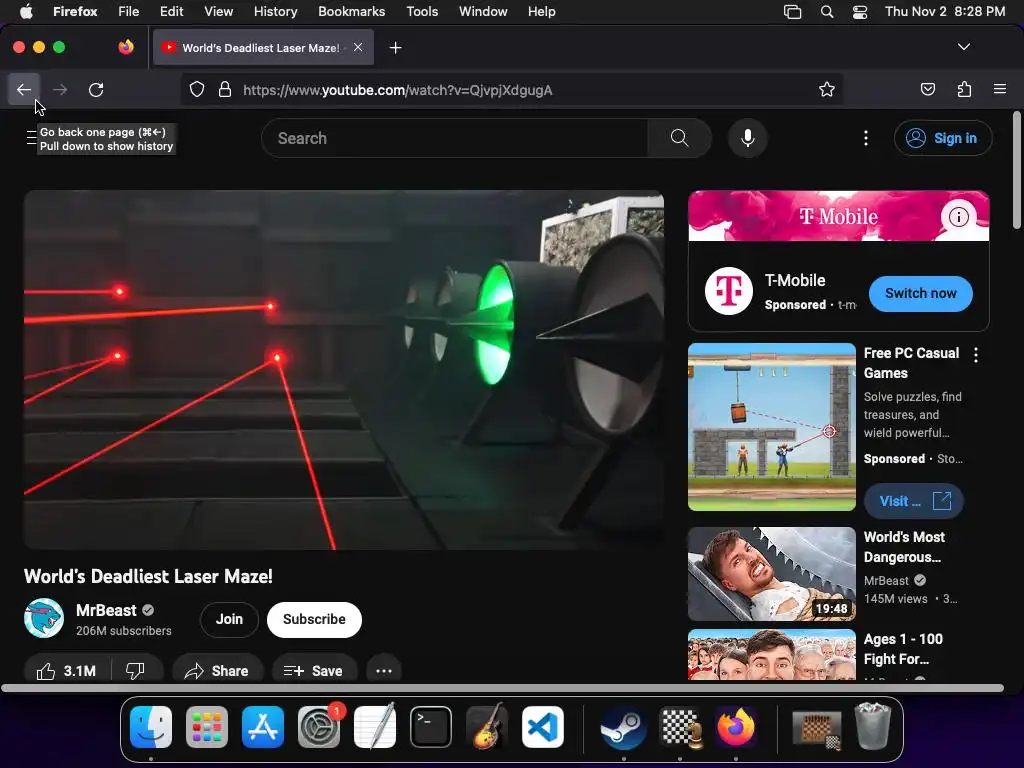Open the App Store from the Dock
Viewport: 1024px width, 768px height.
[x=263, y=727]
